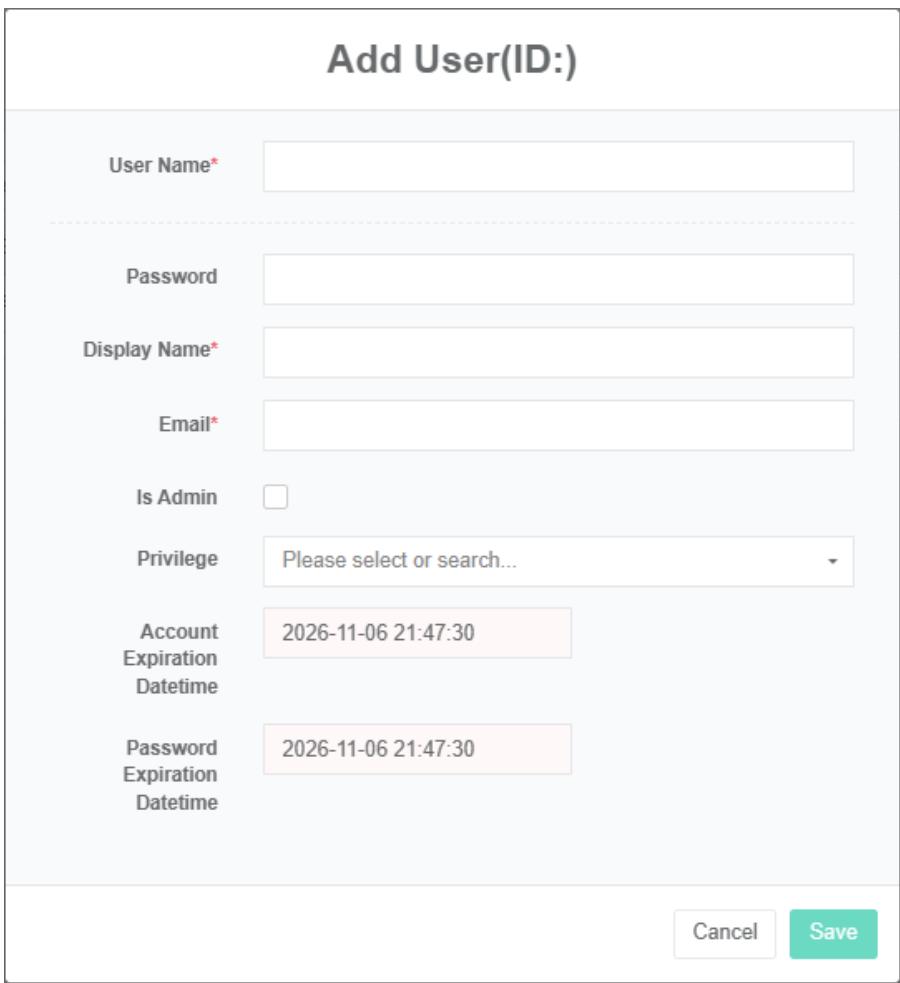Image resolution: width=900 pixels, height=983 pixels.
Task: Focus the Password text box
Action: (558, 279)
